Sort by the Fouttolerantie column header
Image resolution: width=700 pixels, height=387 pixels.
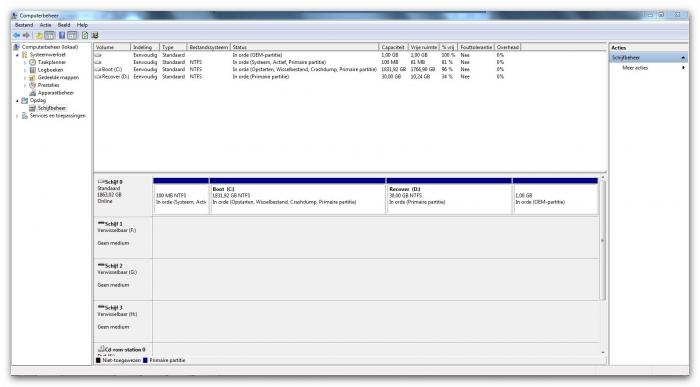(476, 47)
